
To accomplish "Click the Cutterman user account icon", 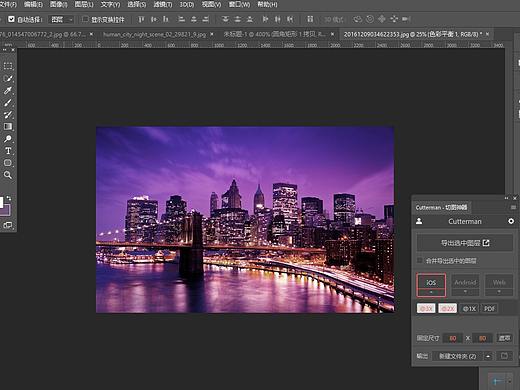I will coord(419,221).
